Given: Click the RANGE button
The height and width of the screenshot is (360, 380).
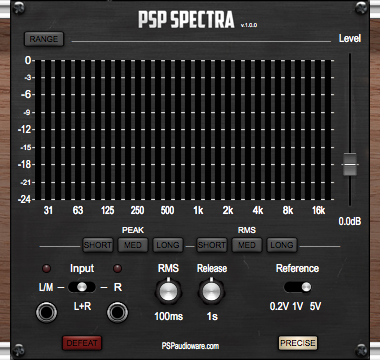Looking at the screenshot, I should [x=44, y=39].
